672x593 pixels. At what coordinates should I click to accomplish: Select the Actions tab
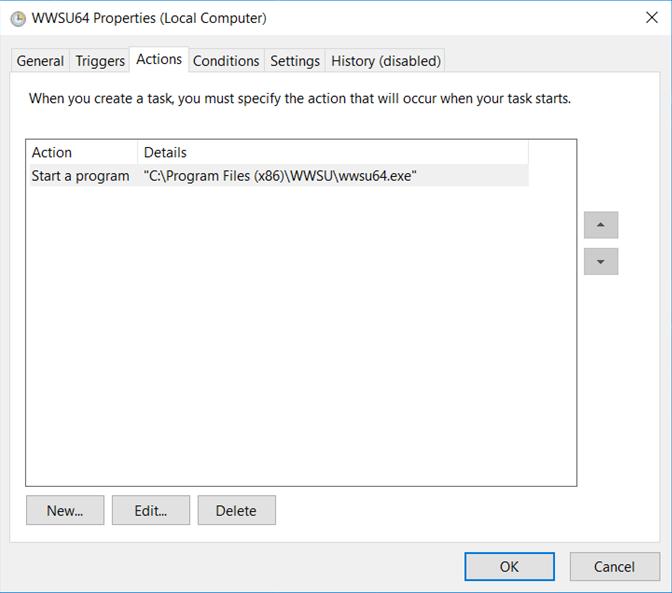click(x=159, y=59)
